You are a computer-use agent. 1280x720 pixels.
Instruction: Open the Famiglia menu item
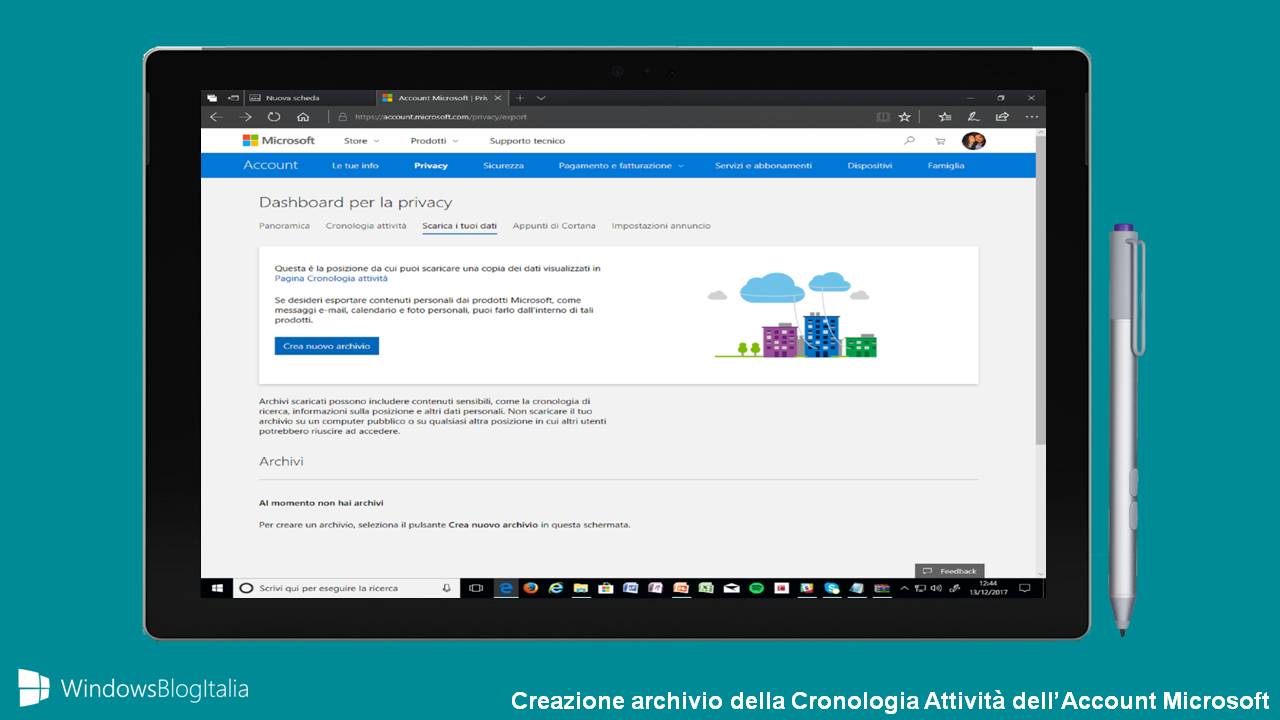(x=946, y=166)
